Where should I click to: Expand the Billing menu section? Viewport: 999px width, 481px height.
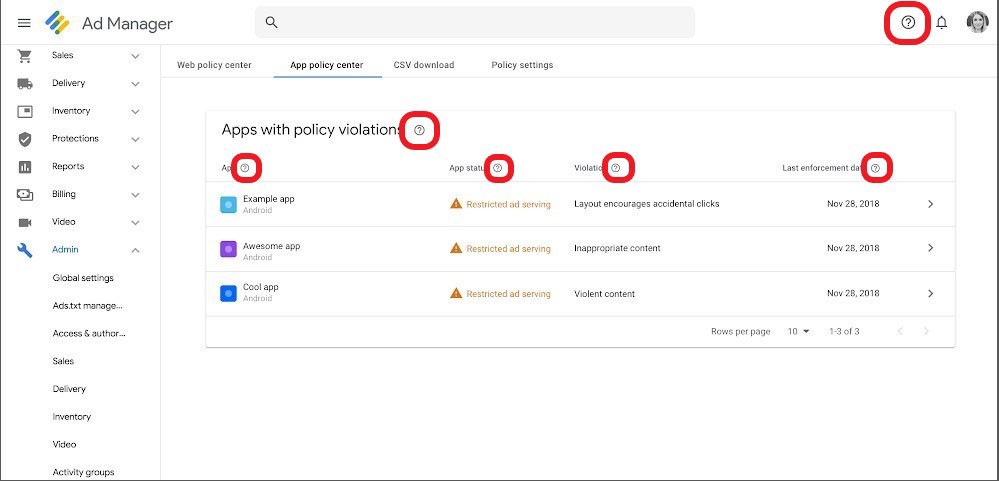pos(135,194)
